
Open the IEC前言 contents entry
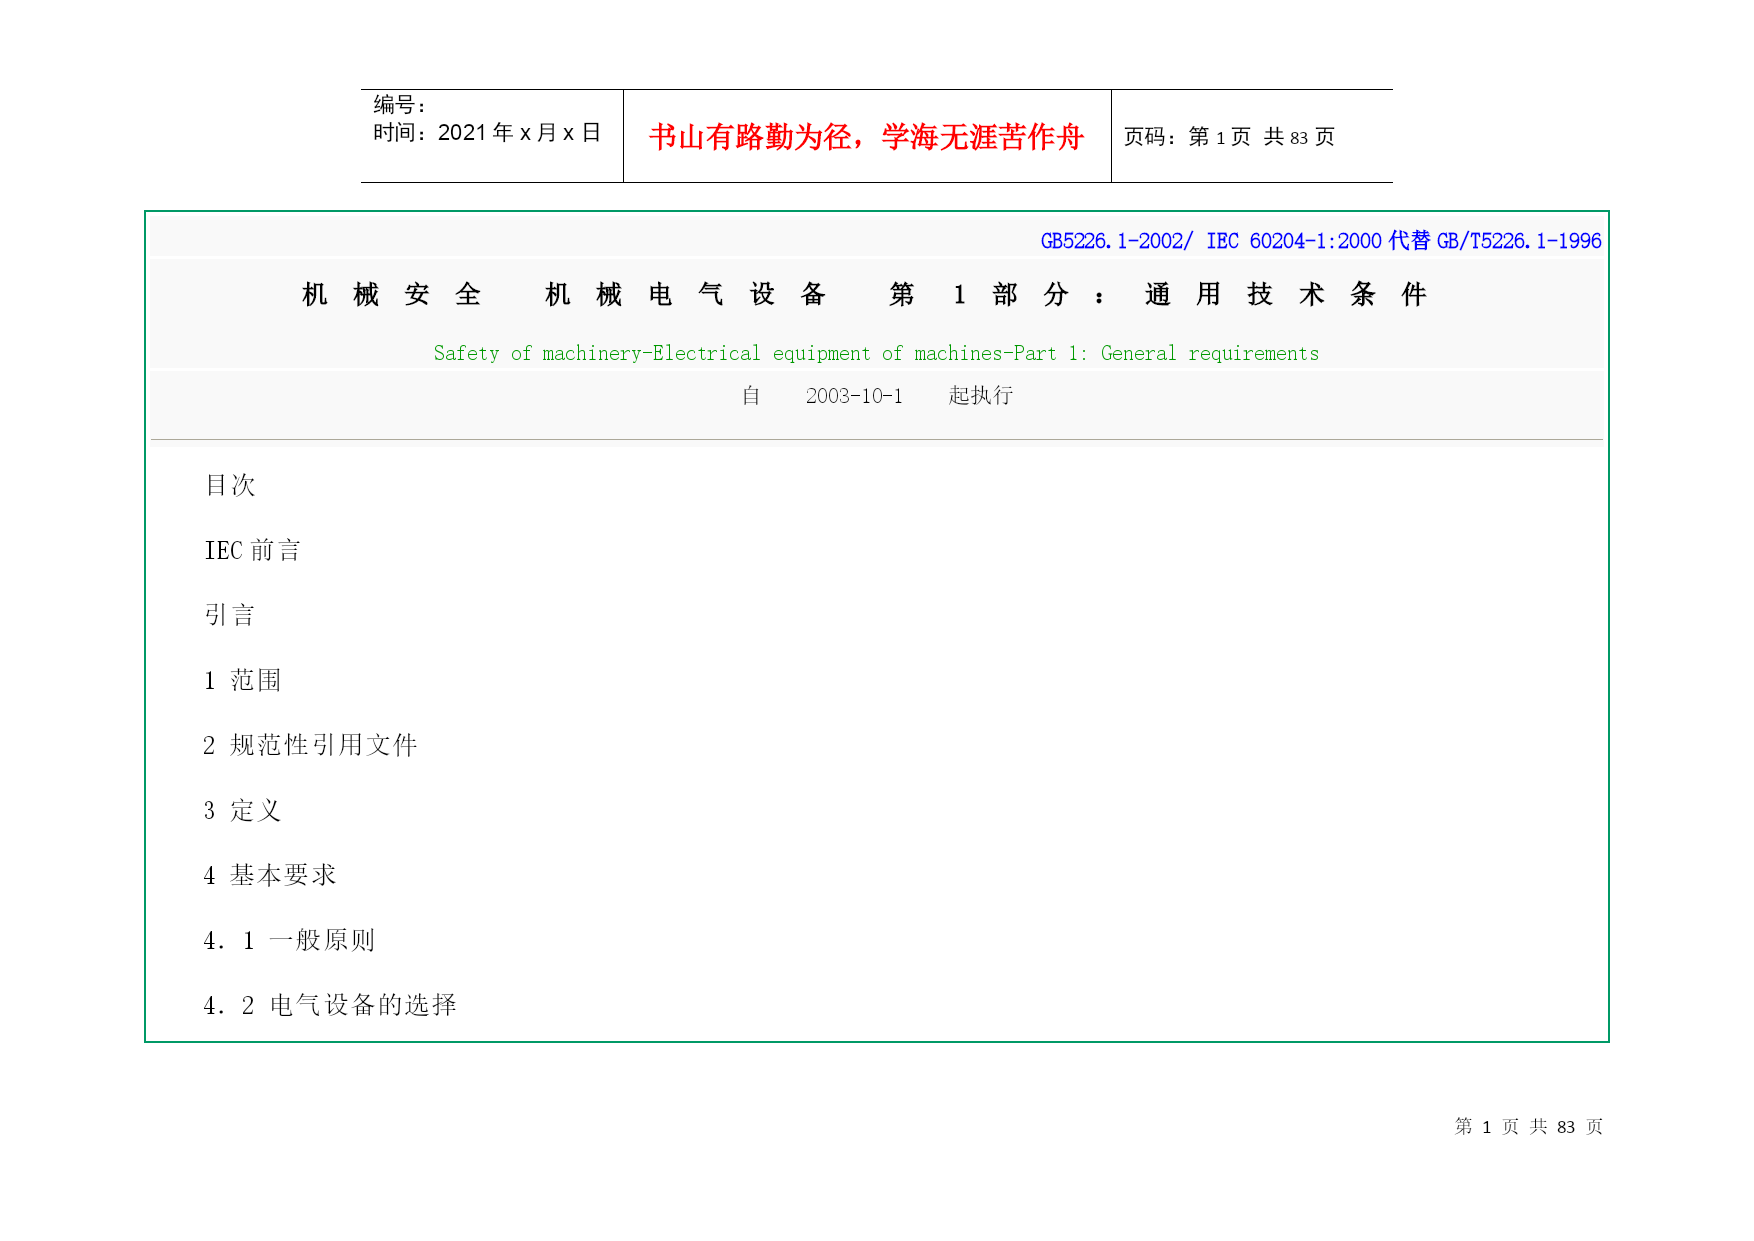[252, 550]
